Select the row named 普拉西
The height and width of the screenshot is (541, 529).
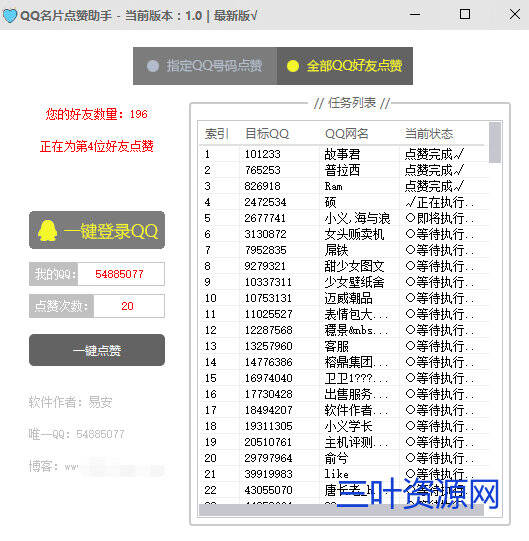344,170
